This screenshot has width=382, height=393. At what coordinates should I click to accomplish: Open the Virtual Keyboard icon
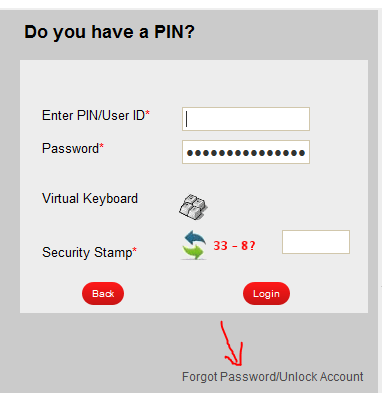193,207
